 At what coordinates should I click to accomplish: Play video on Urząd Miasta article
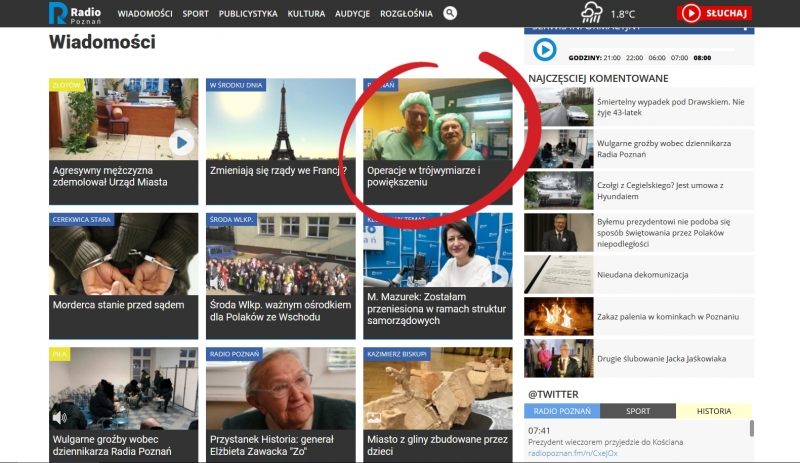[181, 143]
